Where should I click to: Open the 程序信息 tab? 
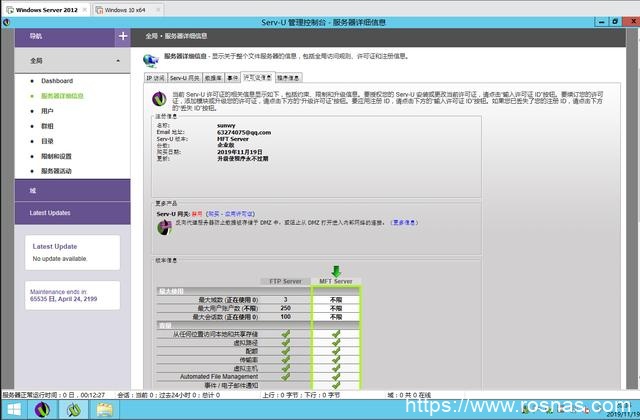pos(289,78)
